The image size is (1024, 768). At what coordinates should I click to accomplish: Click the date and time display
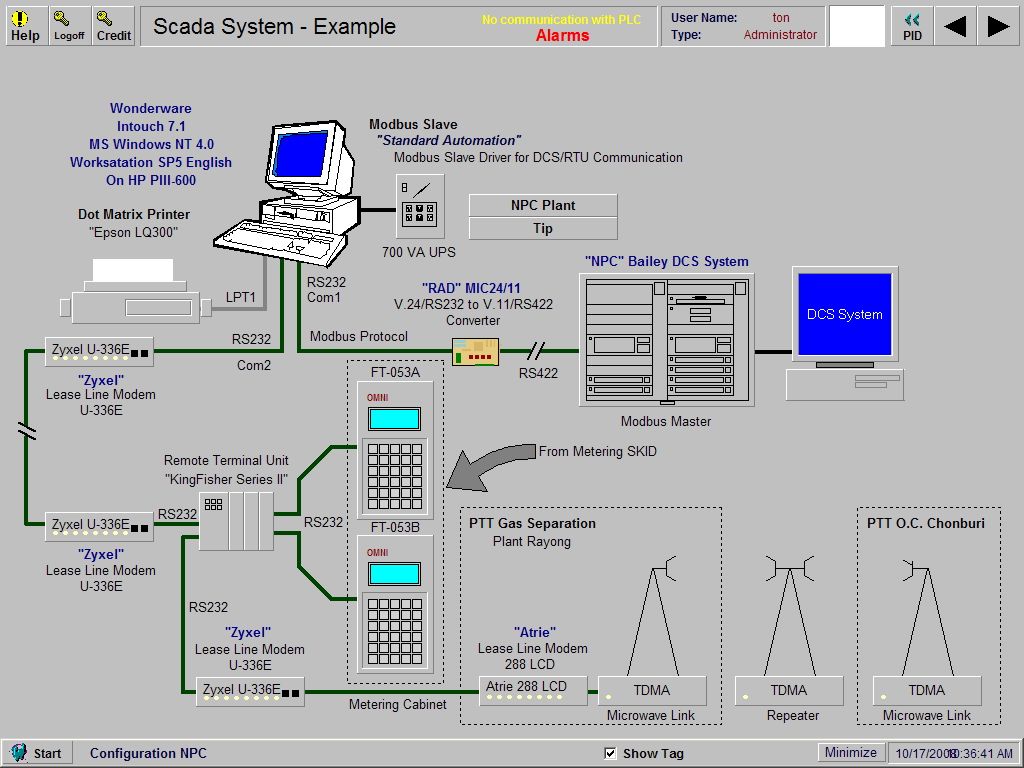point(955,752)
